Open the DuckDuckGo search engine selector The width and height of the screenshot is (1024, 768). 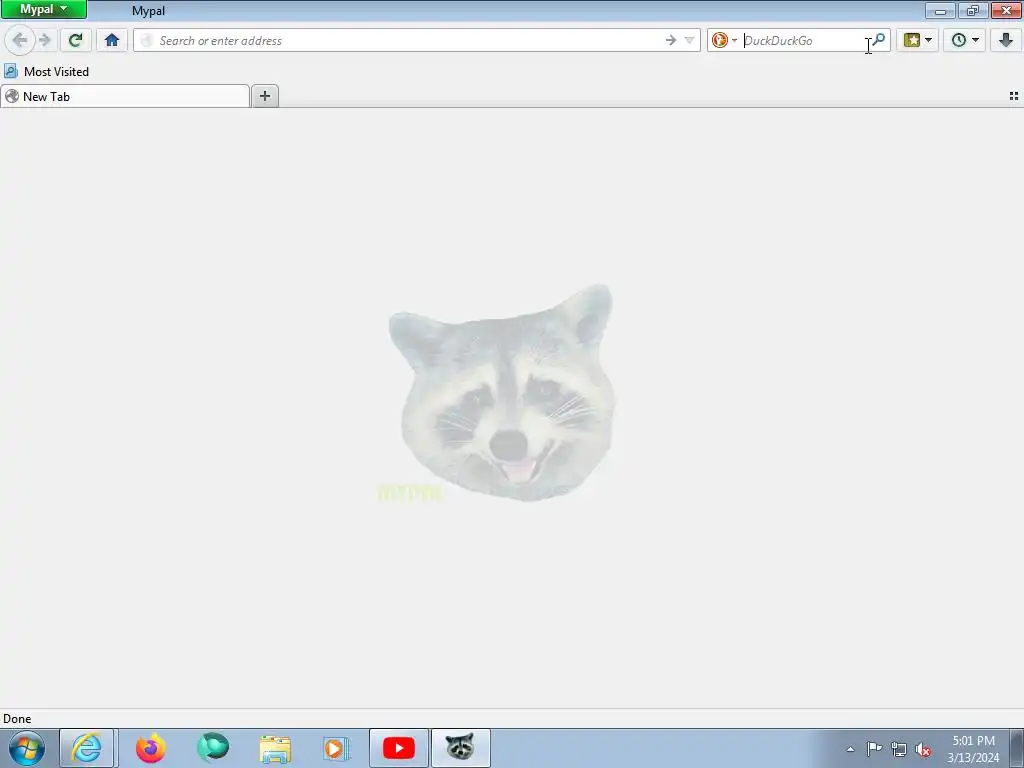(724, 40)
